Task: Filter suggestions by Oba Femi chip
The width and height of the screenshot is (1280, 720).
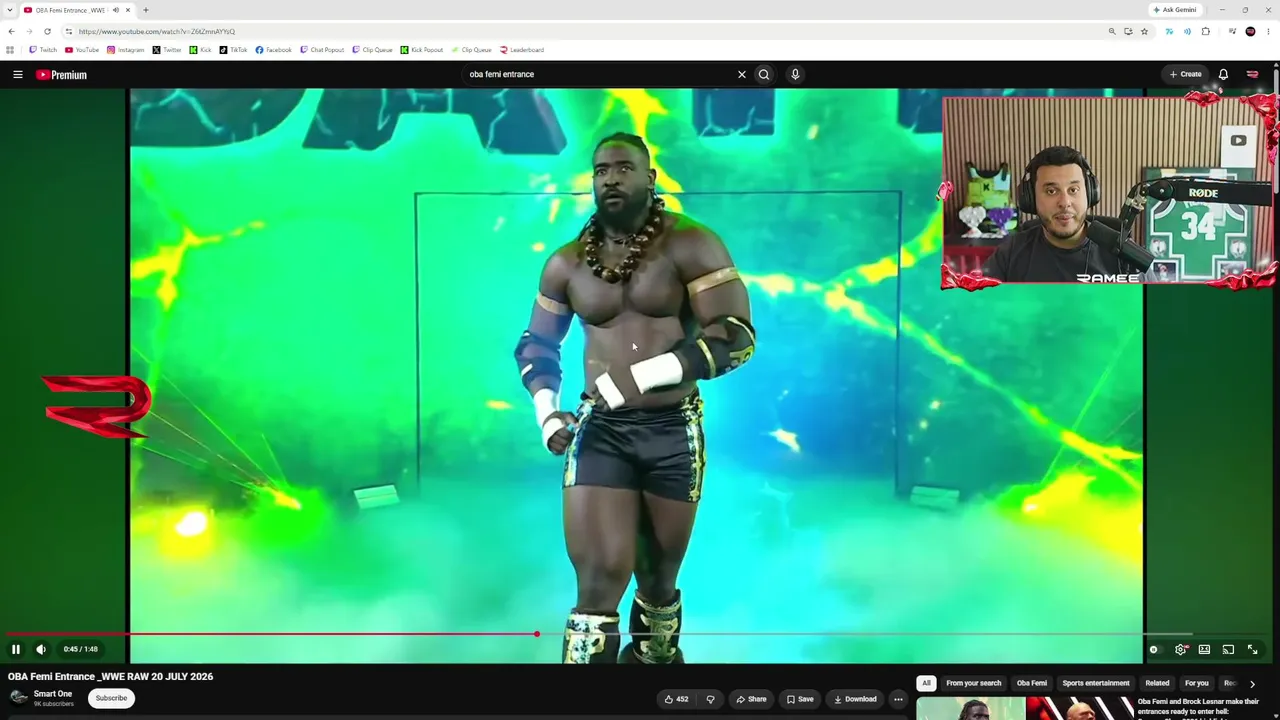Action: coord(1032,683)
